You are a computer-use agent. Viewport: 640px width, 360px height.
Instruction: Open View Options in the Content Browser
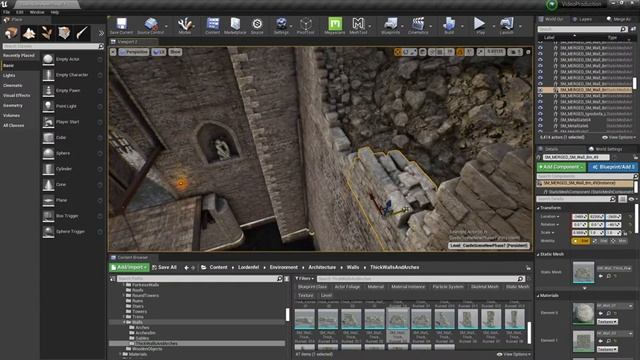(x=513, y=354)
